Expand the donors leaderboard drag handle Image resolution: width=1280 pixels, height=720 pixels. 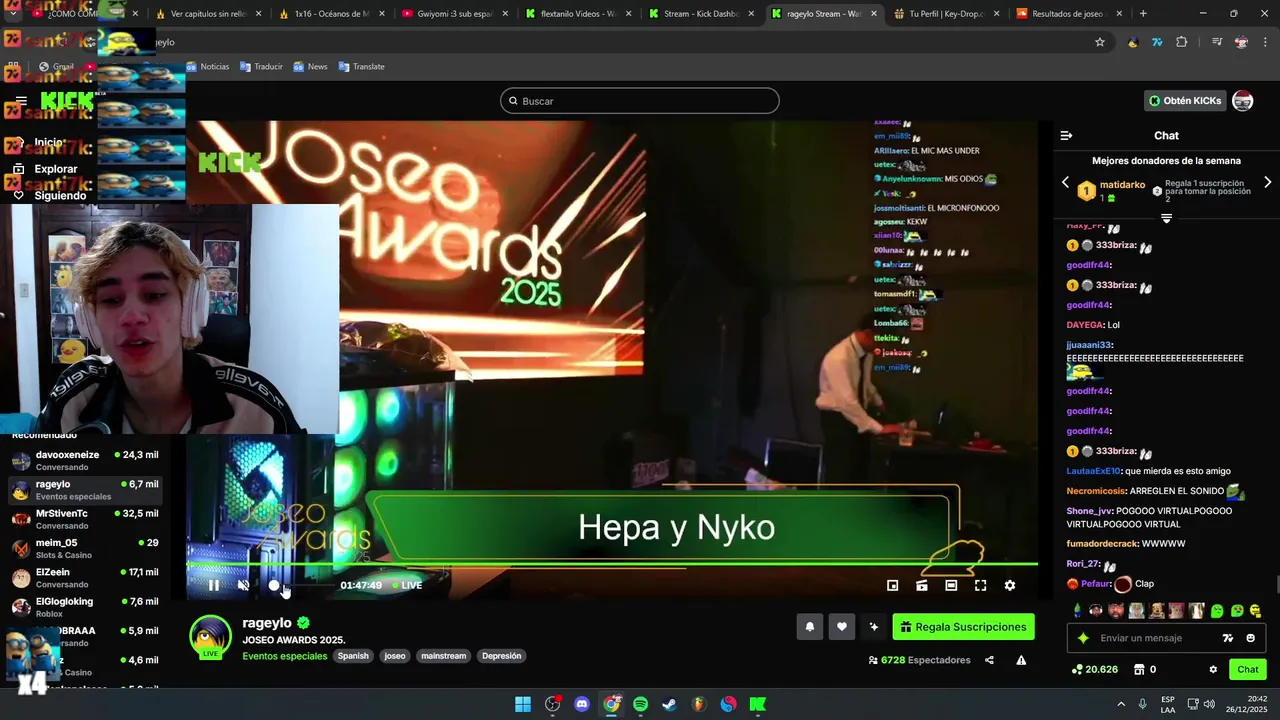click(1166, 218)
